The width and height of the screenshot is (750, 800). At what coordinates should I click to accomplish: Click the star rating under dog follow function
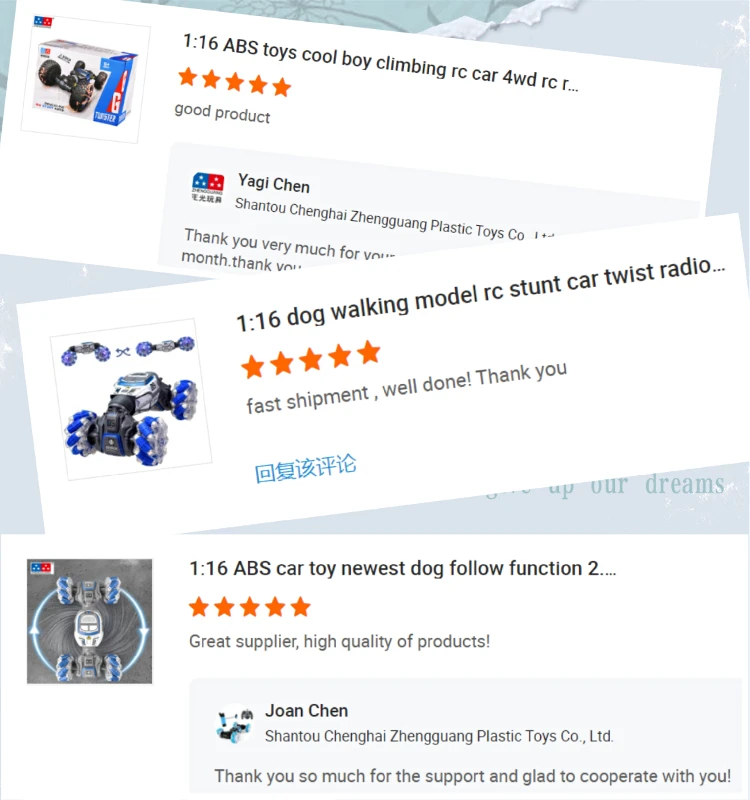point(249,607)
